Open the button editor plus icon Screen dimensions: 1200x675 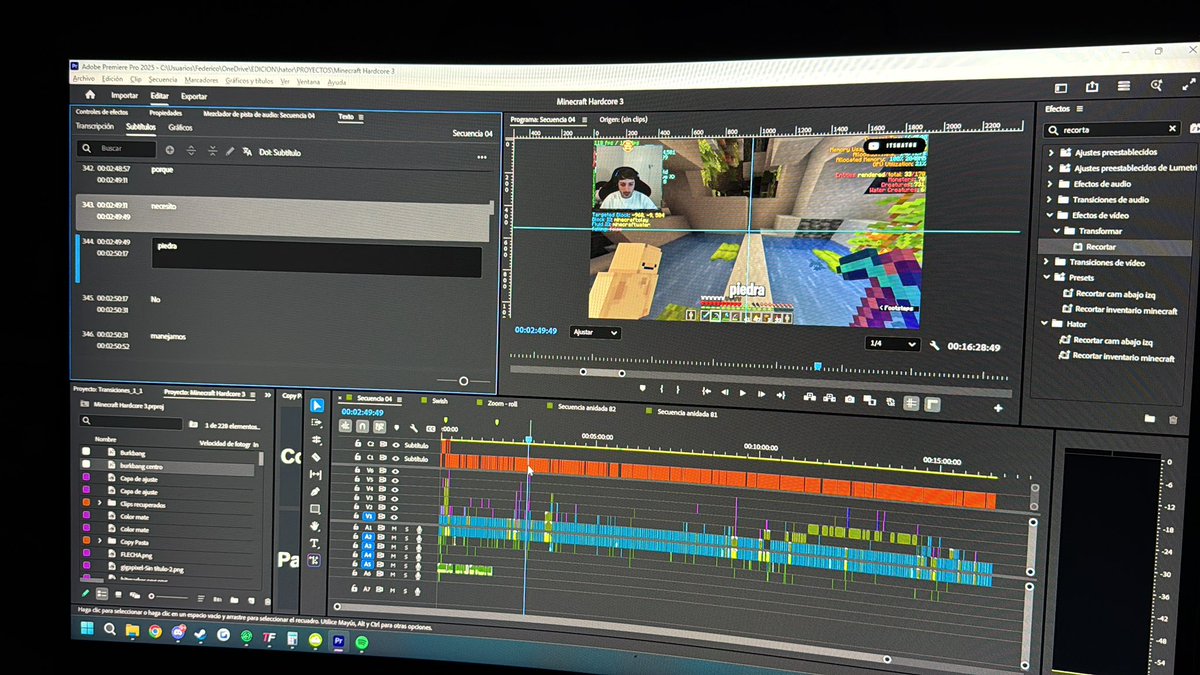998,408
